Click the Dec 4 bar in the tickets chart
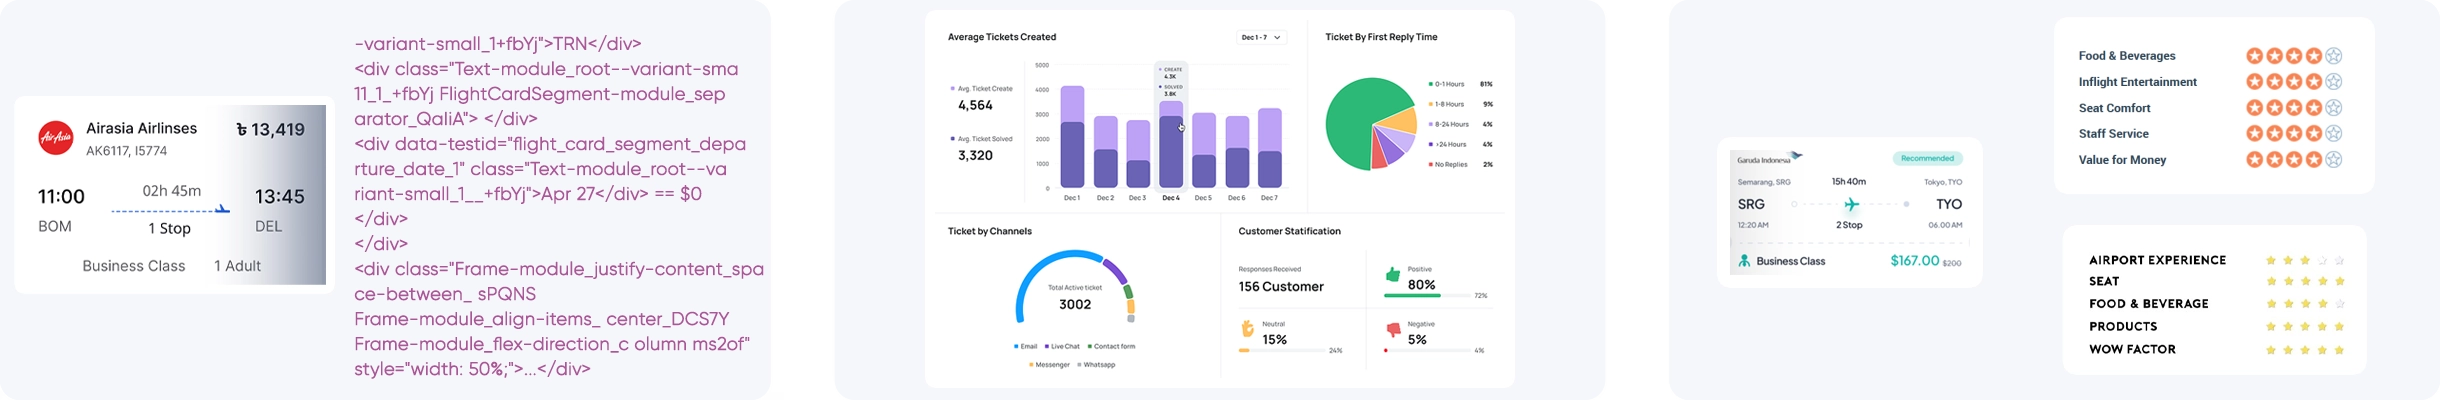Image resolution: width=2440 pixels, height=400 pixels. (1171, 144)
